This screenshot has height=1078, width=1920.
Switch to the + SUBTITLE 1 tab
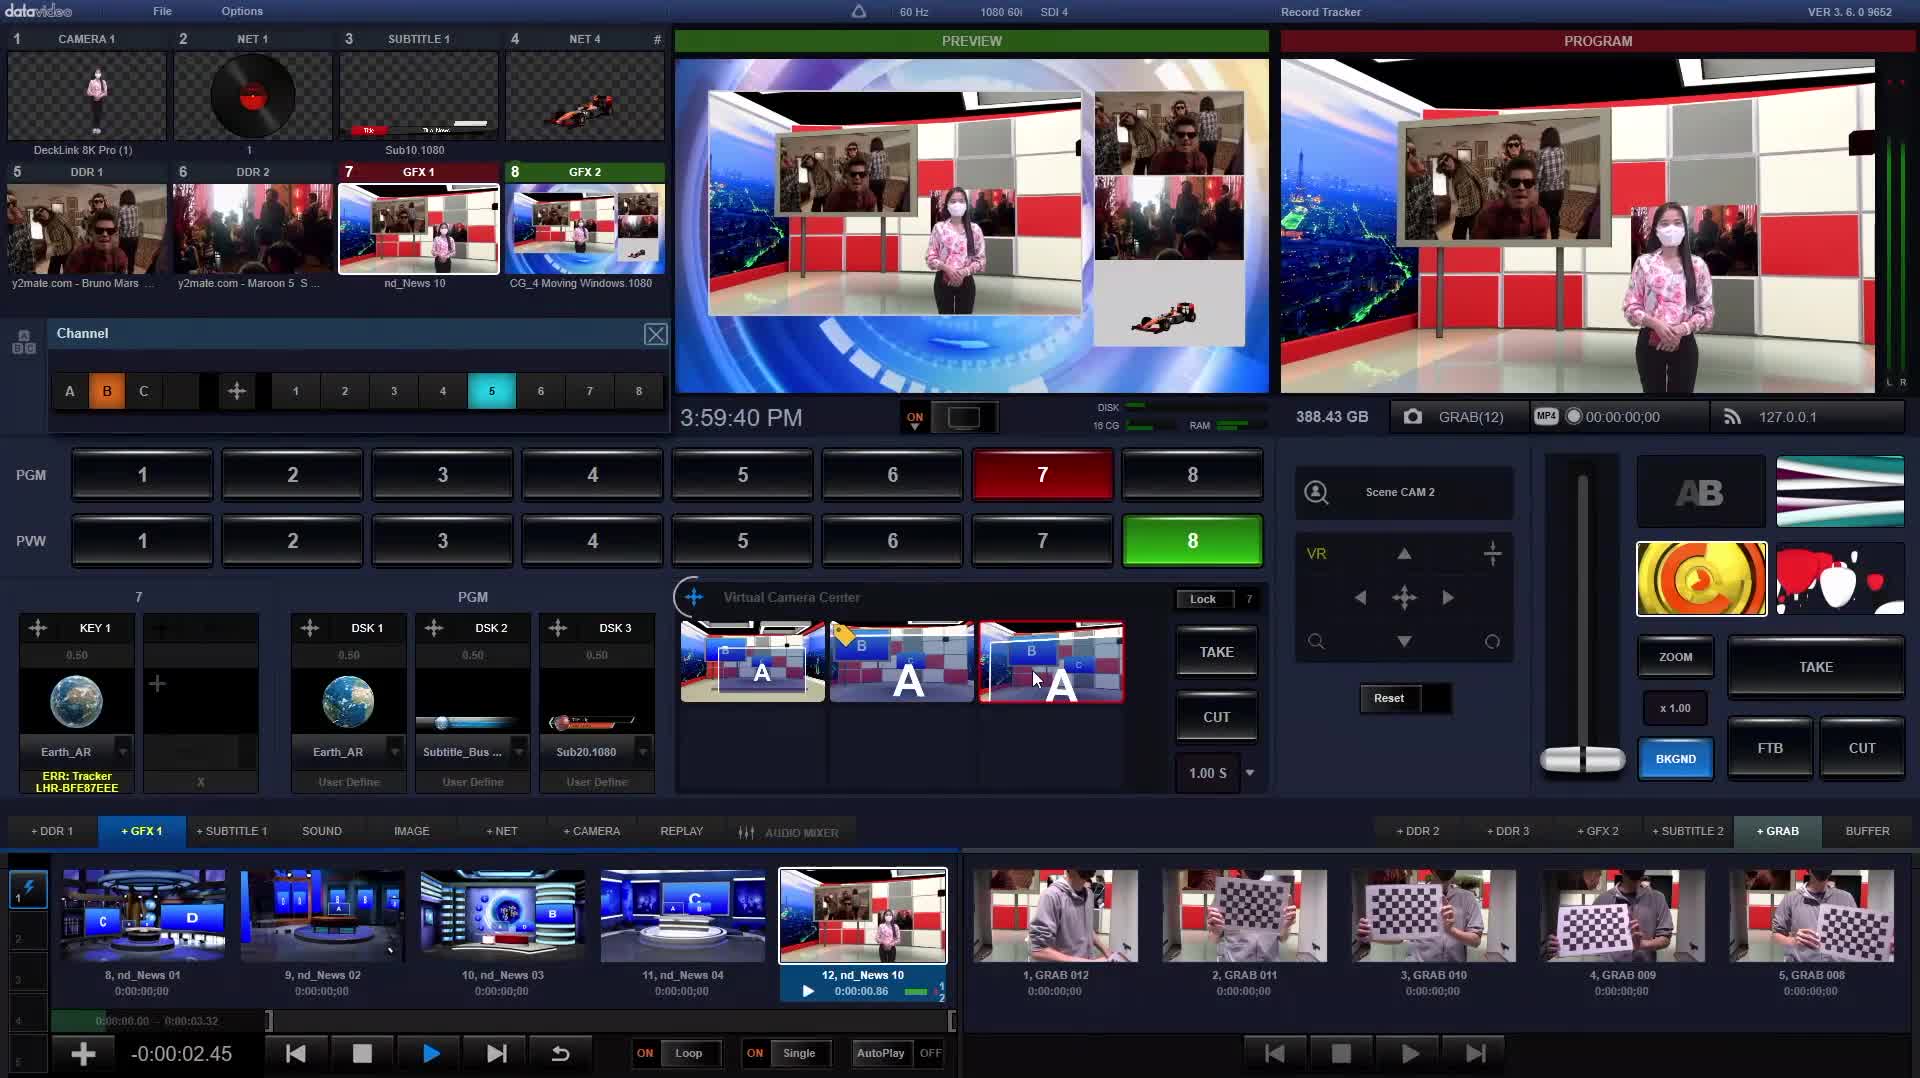[x=232, y=831]
